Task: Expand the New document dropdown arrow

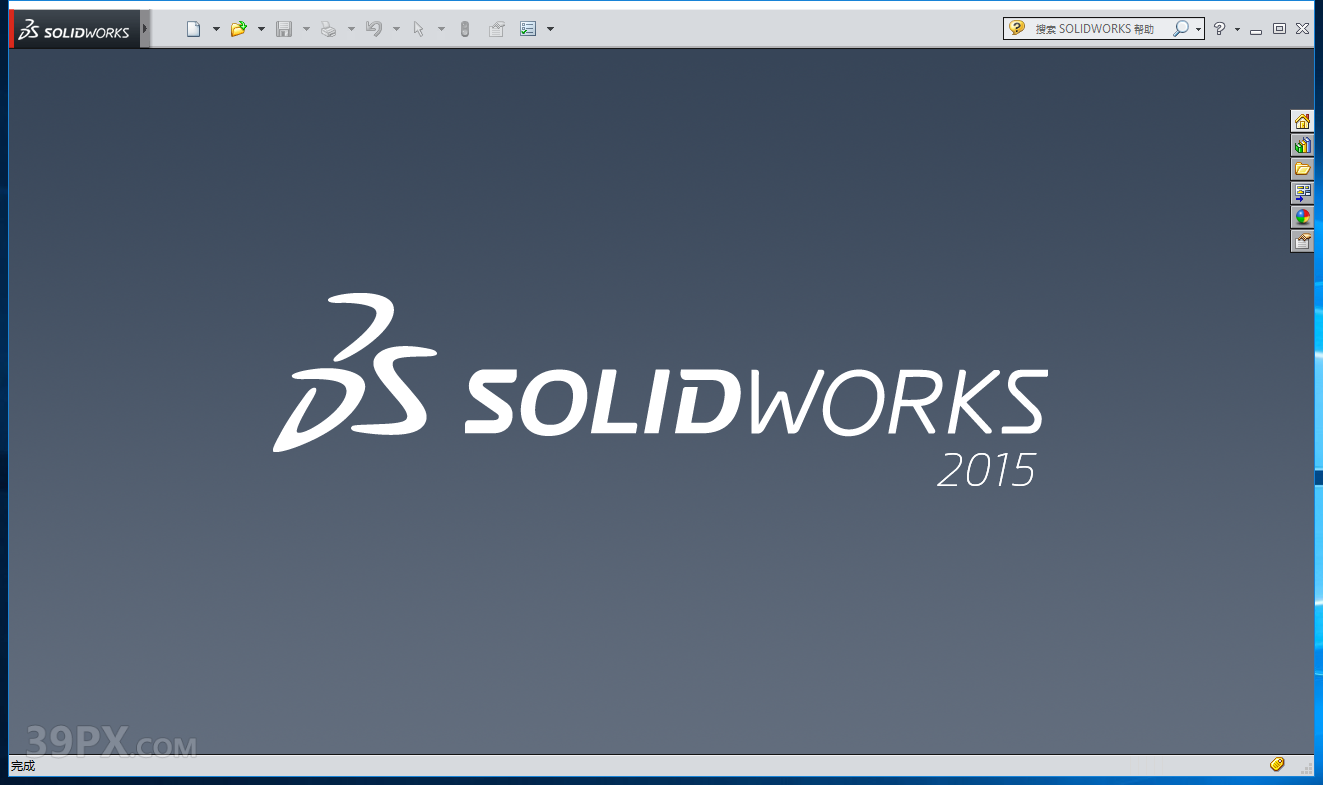Action: [x=216, y=28]
